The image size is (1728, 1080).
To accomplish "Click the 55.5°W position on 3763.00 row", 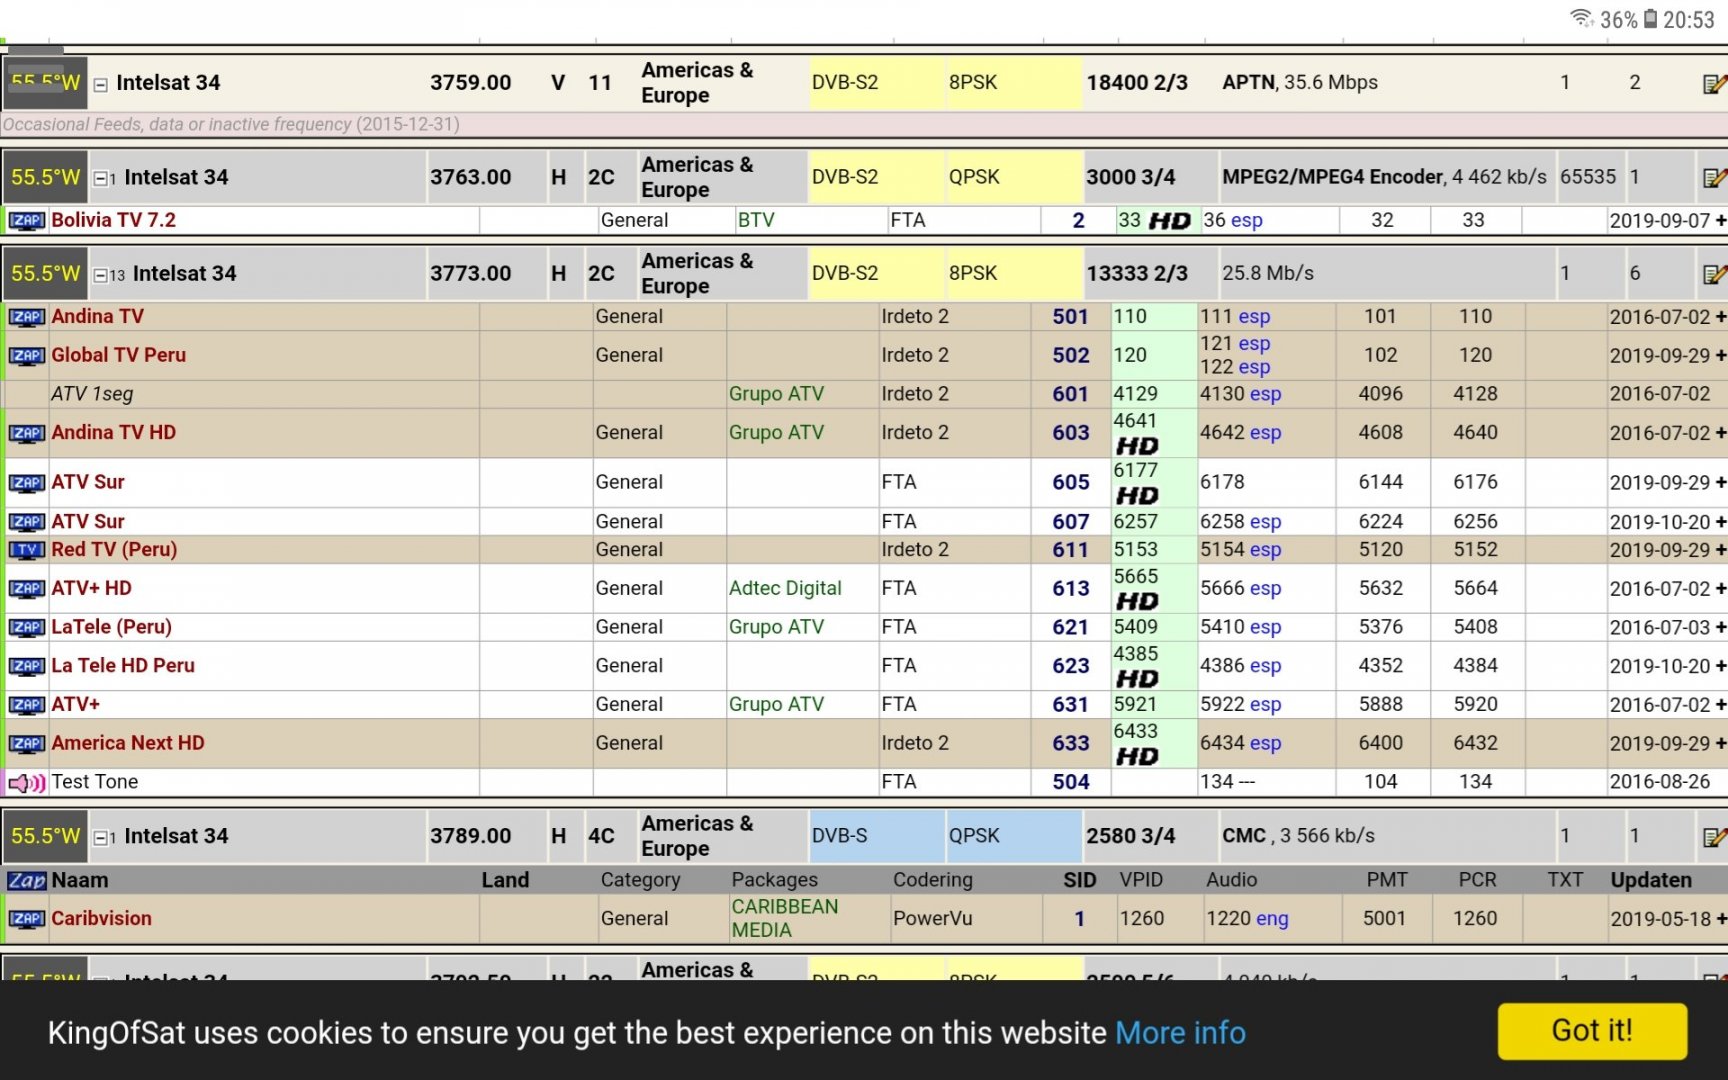I will coord(45,177).
